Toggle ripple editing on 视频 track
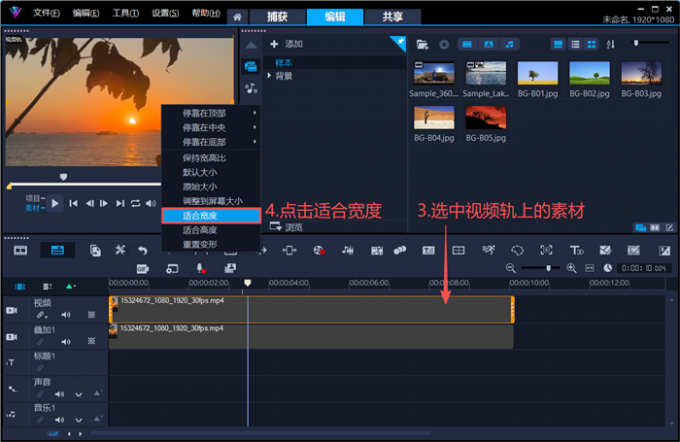The width and height of the screenshot is (680, 442). click(41, 315)
